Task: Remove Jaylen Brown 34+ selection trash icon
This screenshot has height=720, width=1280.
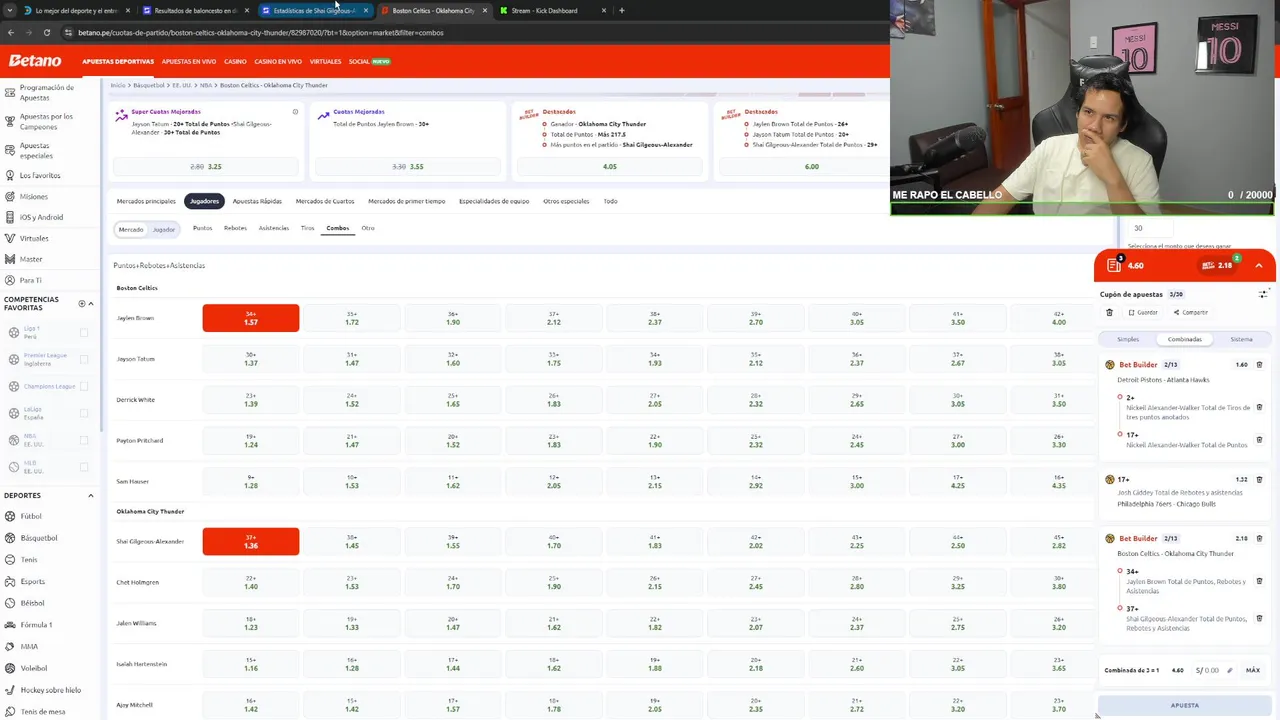Action: 1259,581
